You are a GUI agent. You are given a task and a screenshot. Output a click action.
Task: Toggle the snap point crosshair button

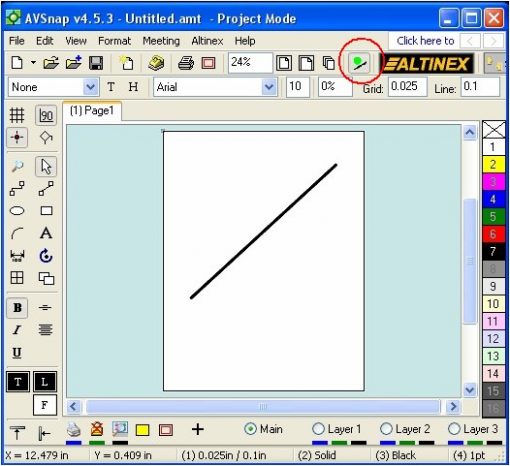(x=17, y=137)
